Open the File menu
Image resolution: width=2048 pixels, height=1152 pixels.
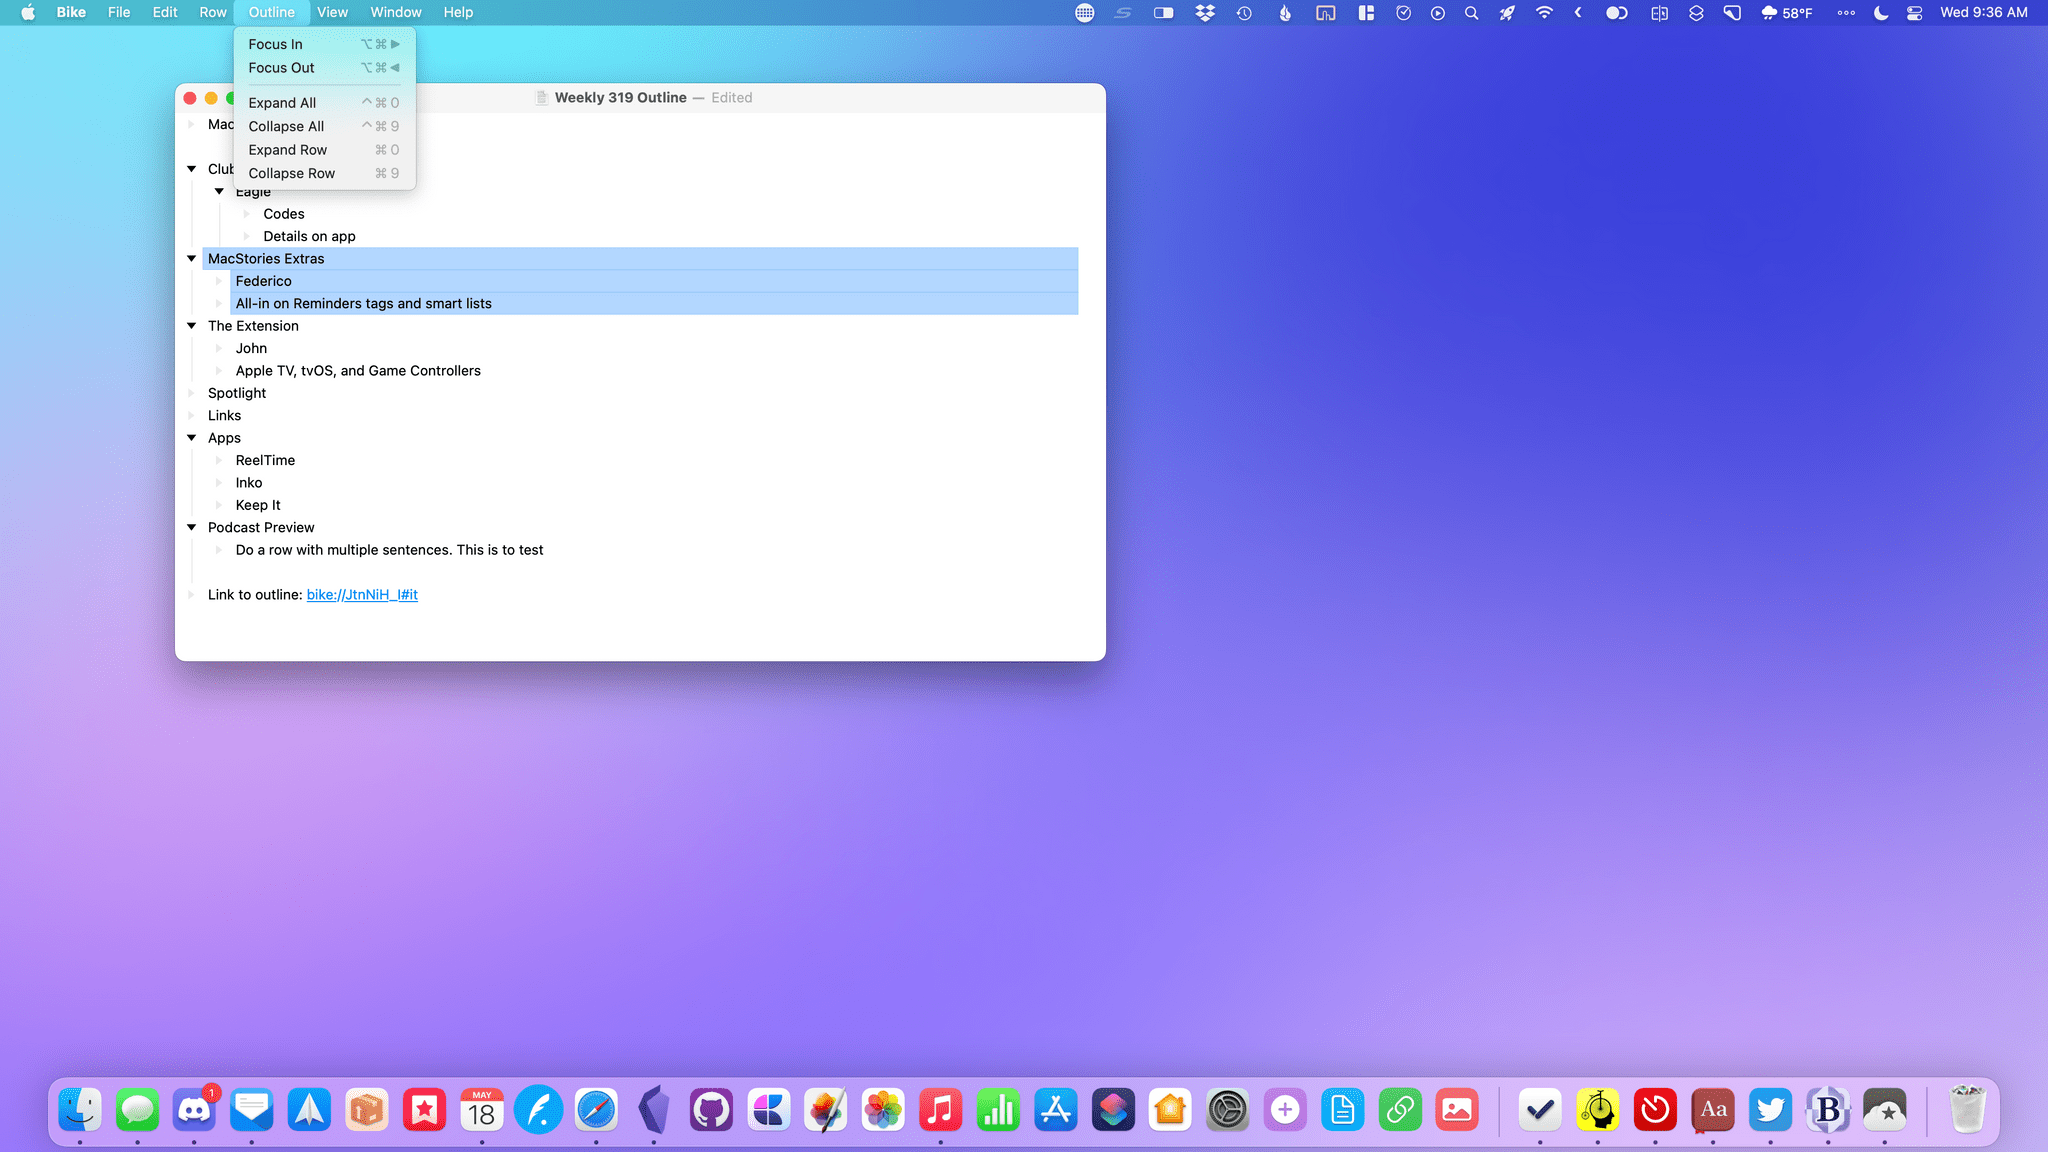pos(119,13)
